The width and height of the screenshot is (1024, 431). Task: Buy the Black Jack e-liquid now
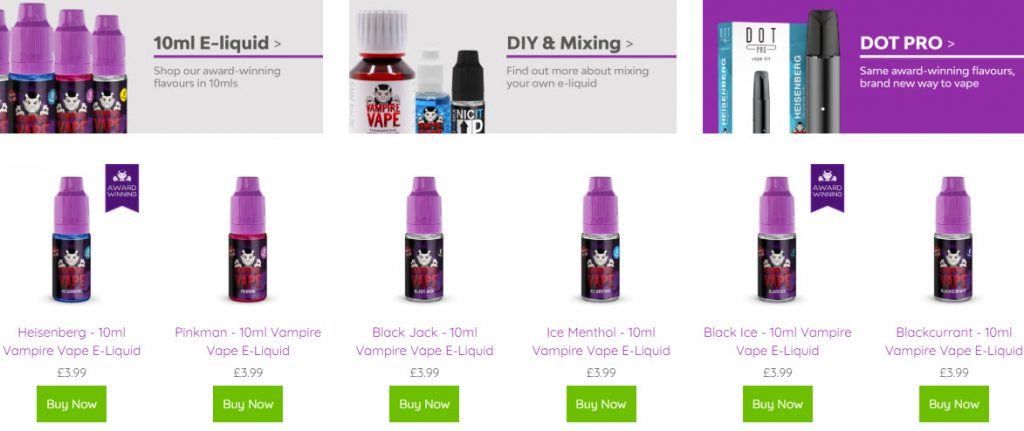pos(424,404)
